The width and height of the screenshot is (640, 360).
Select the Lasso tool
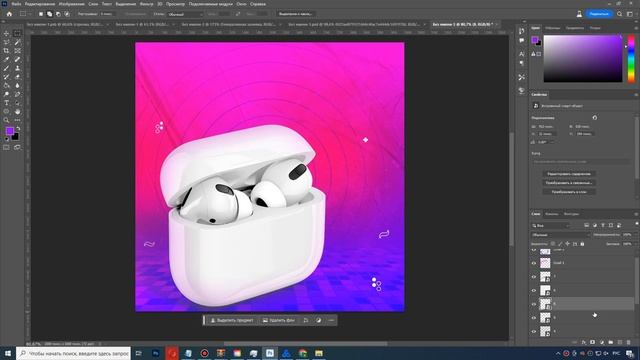[6, 42]
